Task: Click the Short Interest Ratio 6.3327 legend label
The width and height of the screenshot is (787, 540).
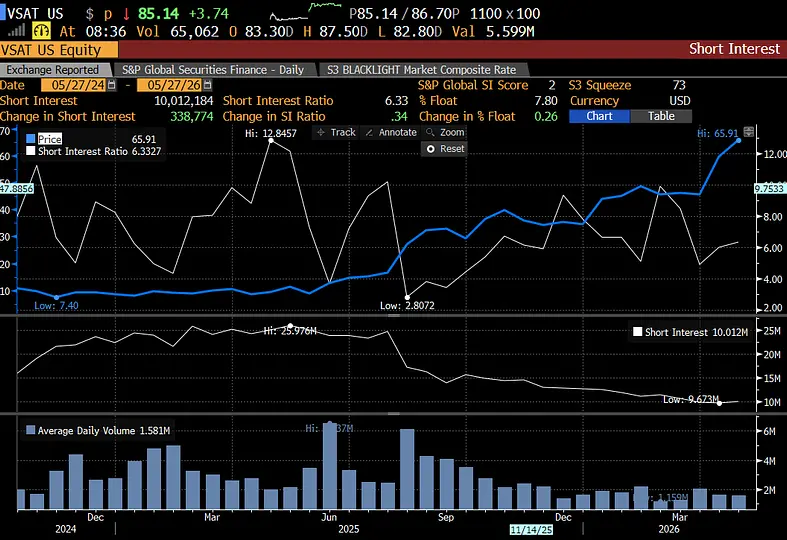Action: click(99, 151)
